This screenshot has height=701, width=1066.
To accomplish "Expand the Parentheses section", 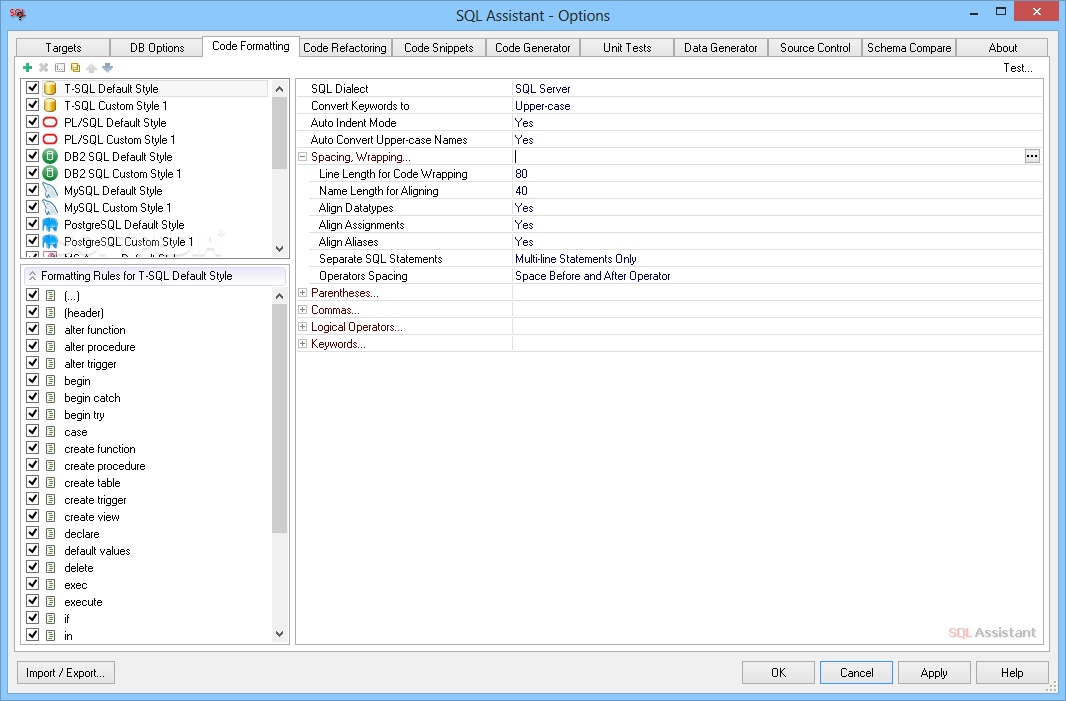I will click(303, 292).
